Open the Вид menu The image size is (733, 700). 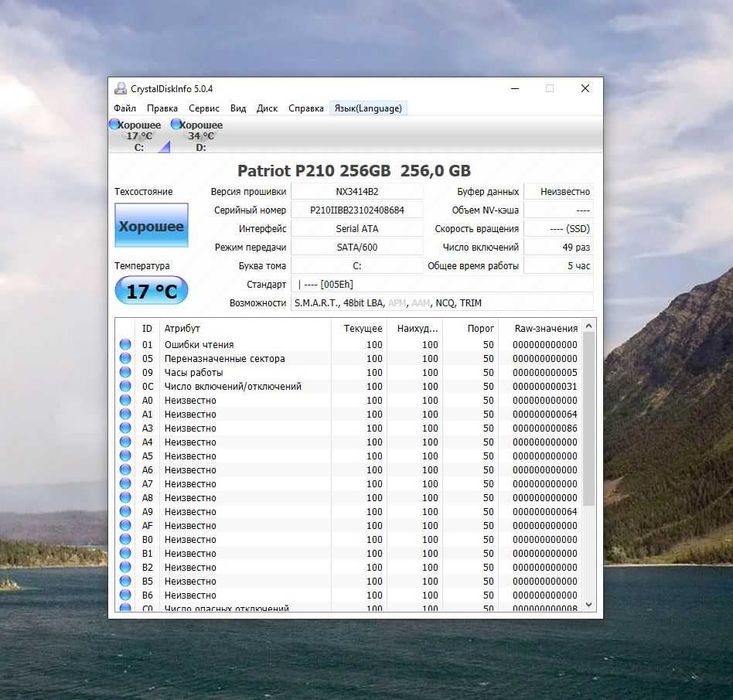[238, 108]
